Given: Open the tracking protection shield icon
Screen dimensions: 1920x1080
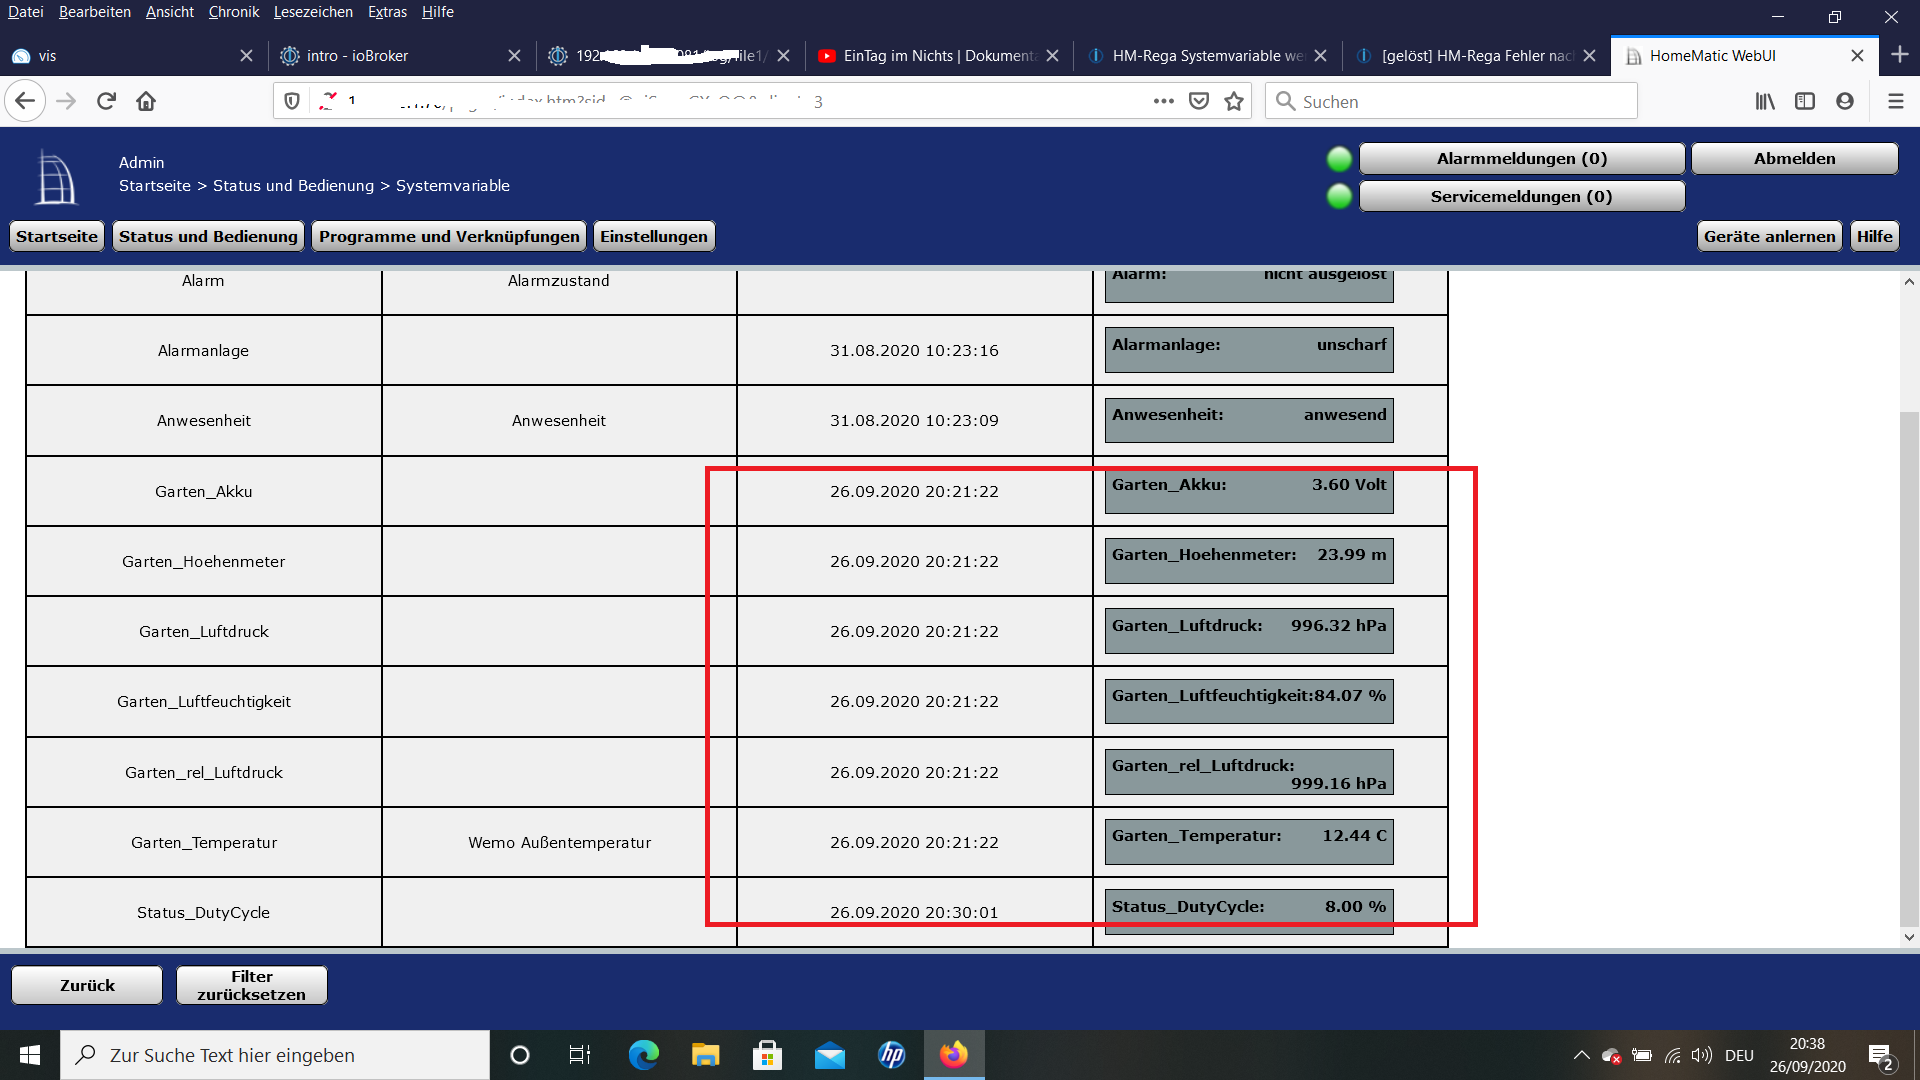Looking at the screenshot, I should [x=292, y=101].
